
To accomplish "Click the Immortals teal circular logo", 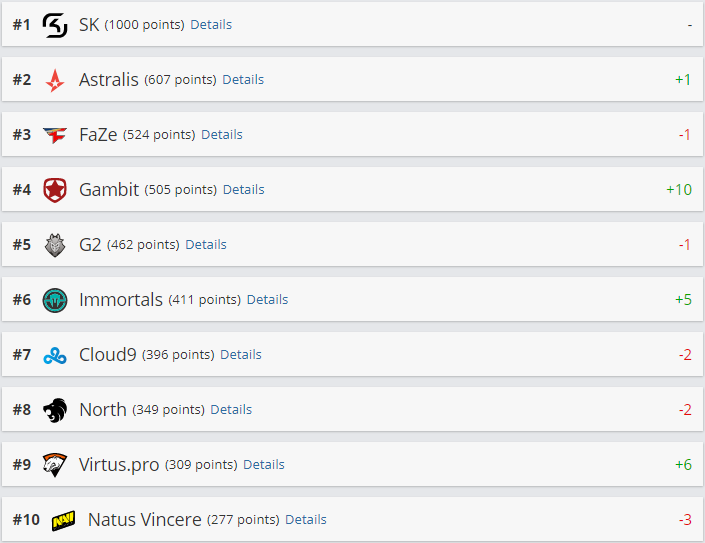I will click(55, 300).
